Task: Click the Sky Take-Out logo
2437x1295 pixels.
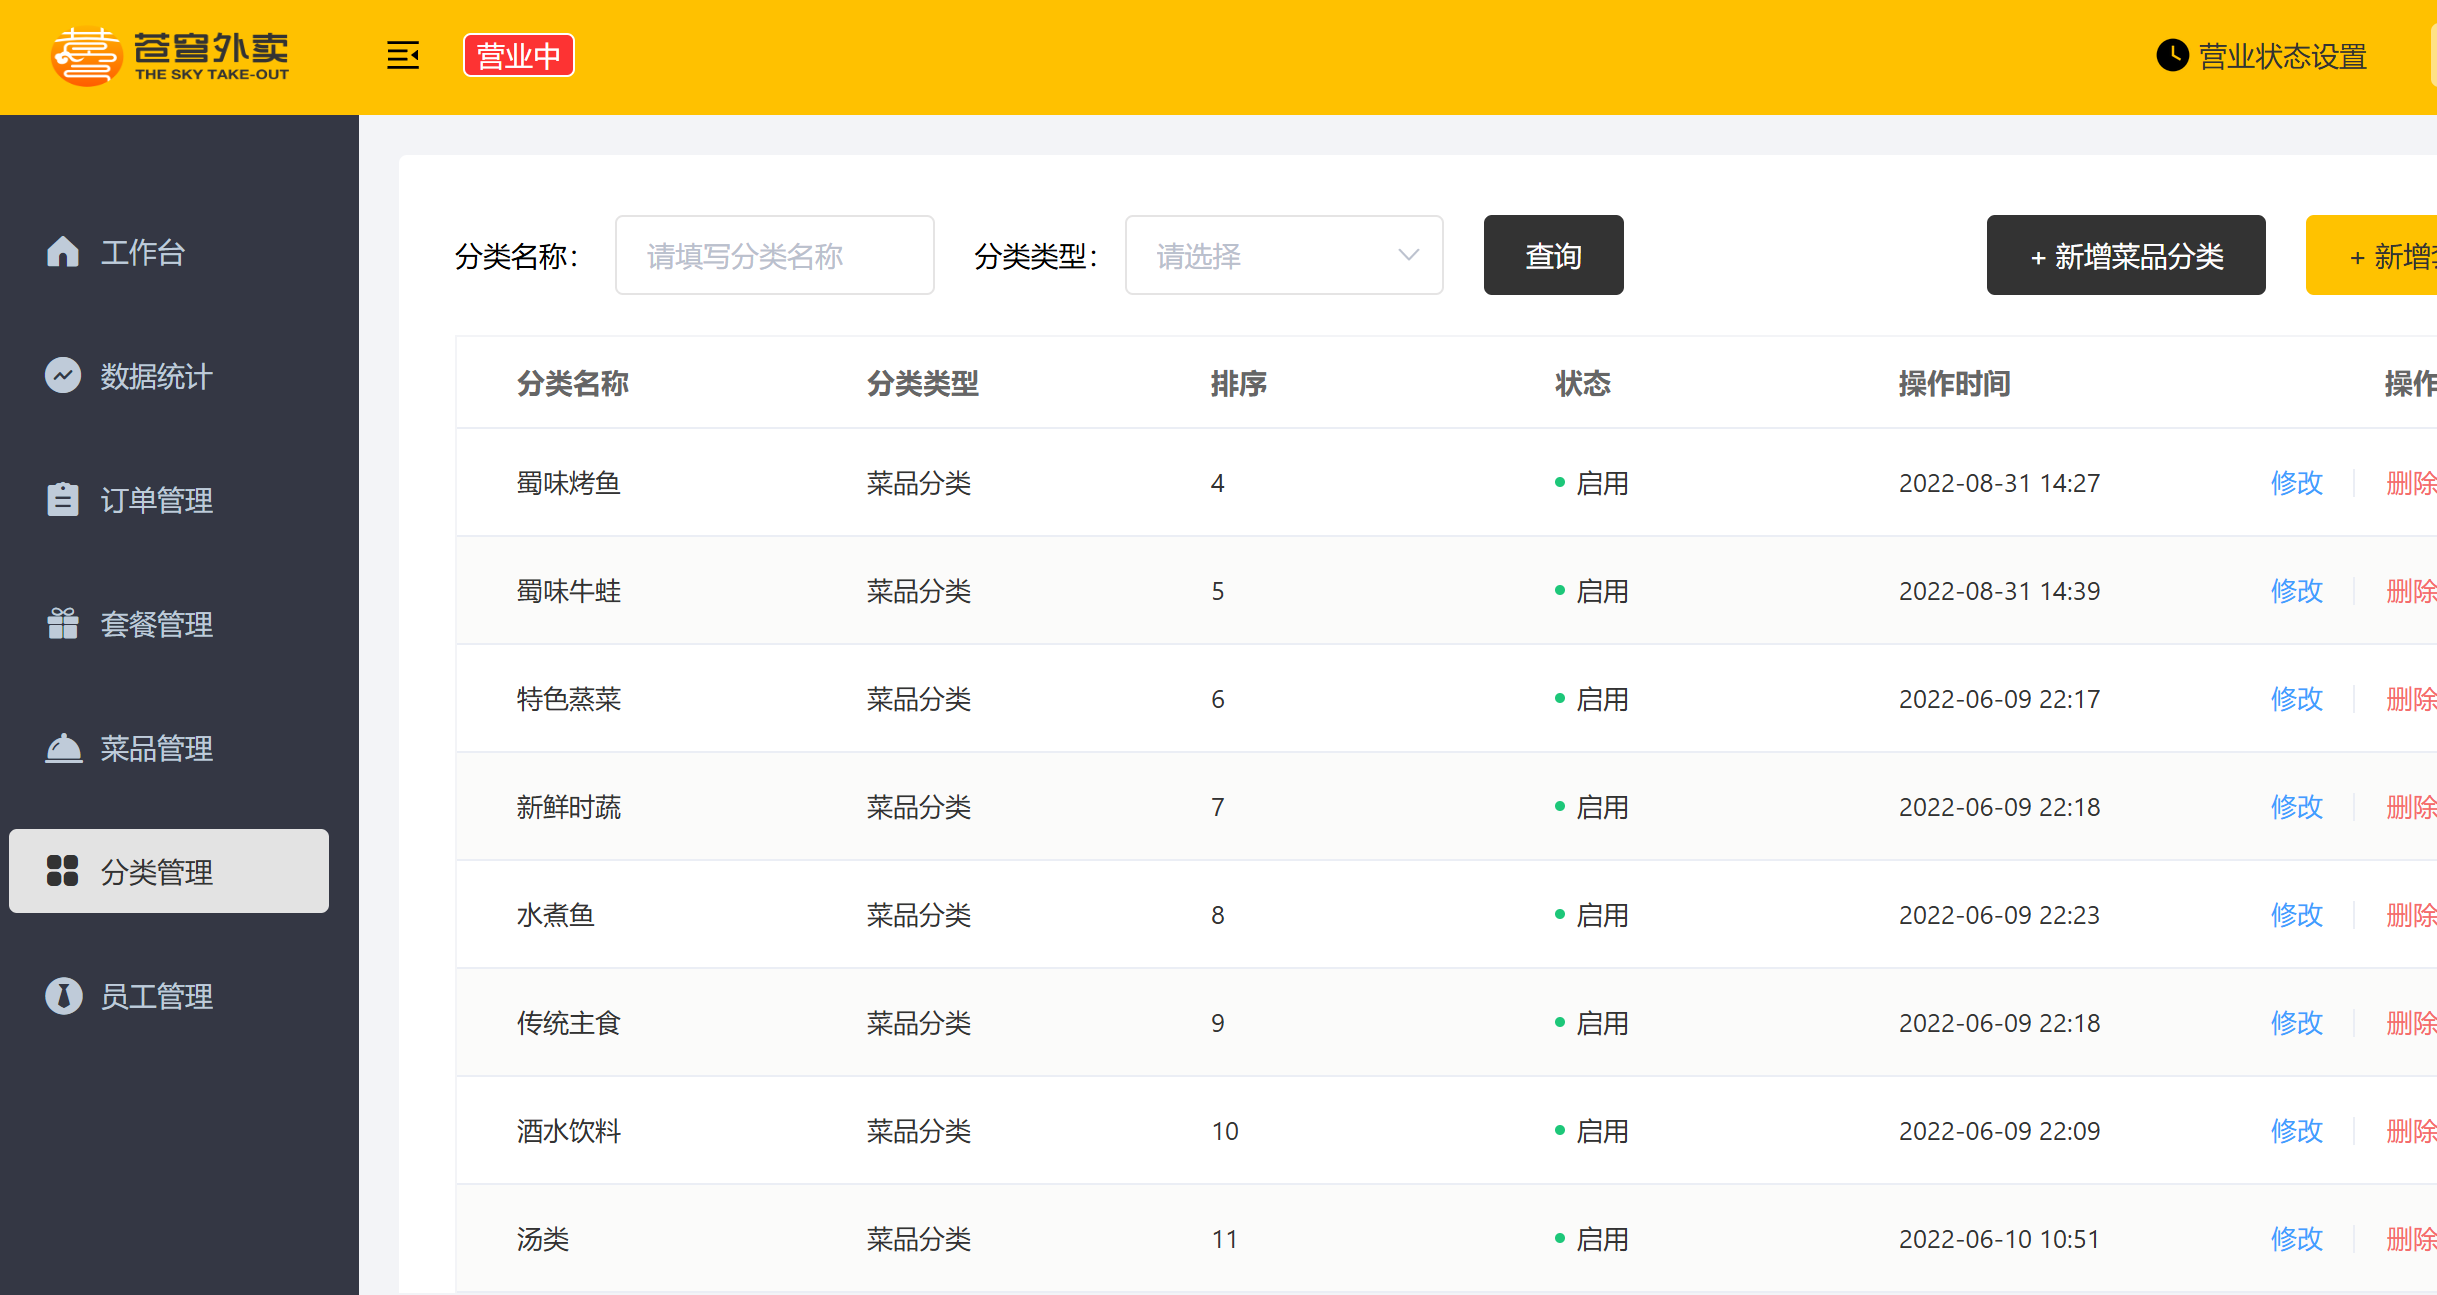Action: [x=170, y=56]
